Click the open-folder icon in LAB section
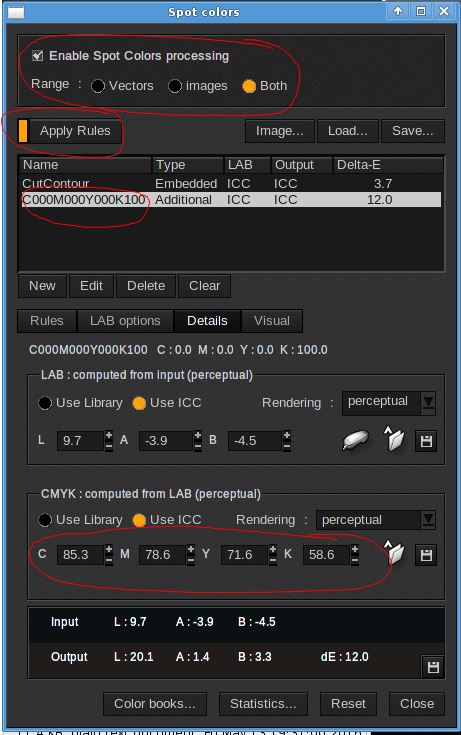This screenshot has width=461, height=735. [393, 439]
